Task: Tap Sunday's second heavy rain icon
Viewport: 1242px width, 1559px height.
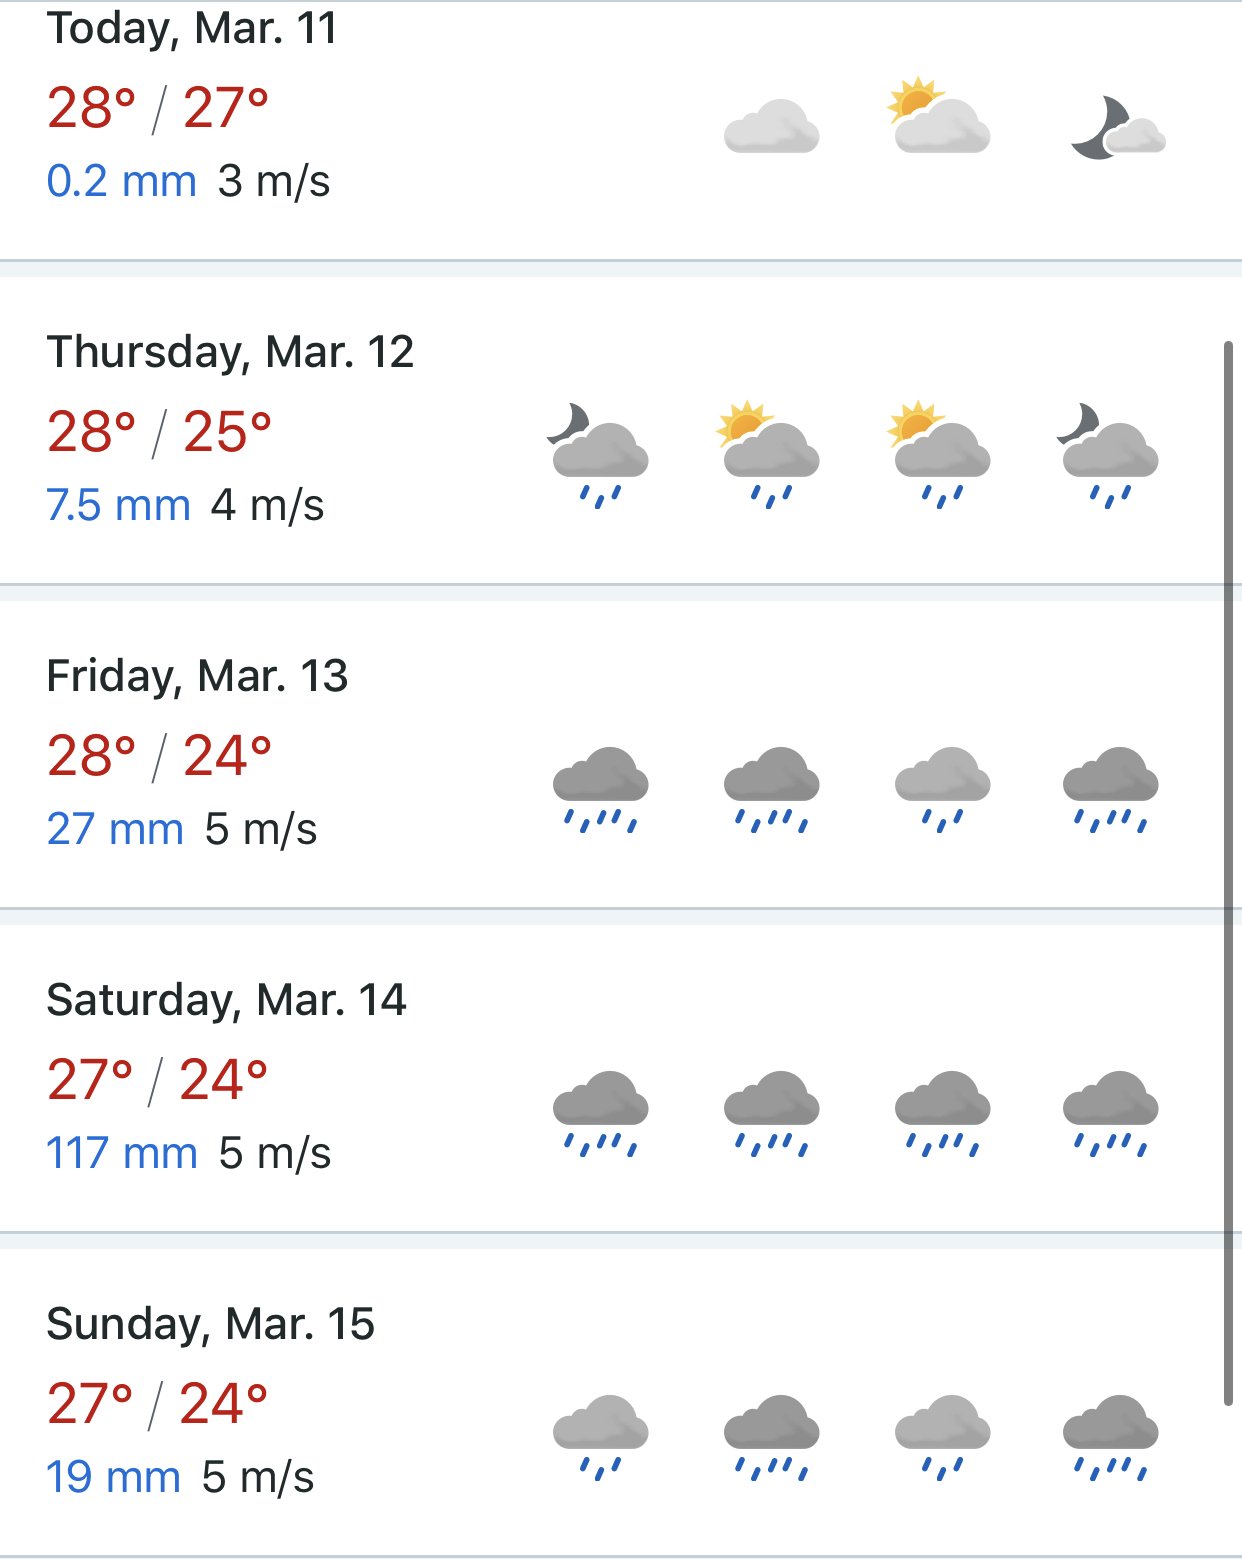Action: [771, 1438]
